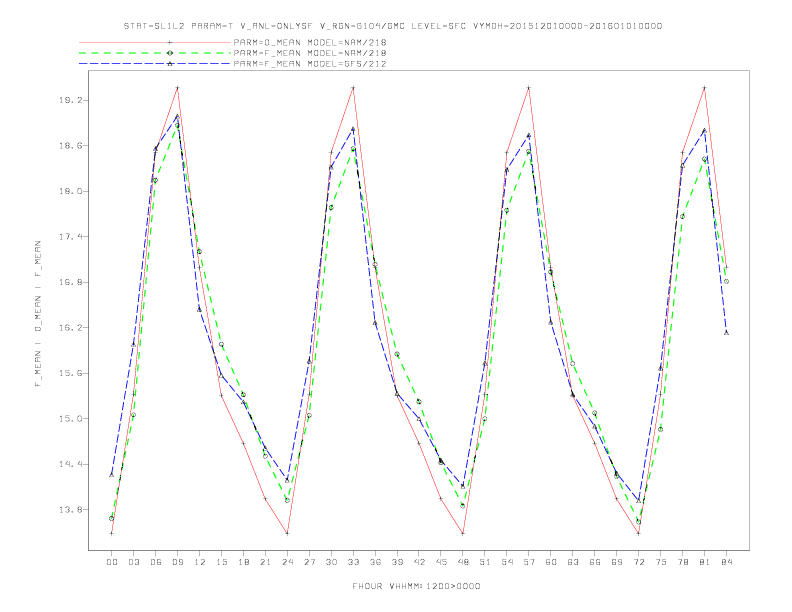792x612 pixels.
Task: Click x-axis forecast hour label 72
Action: tap(639, 562)
